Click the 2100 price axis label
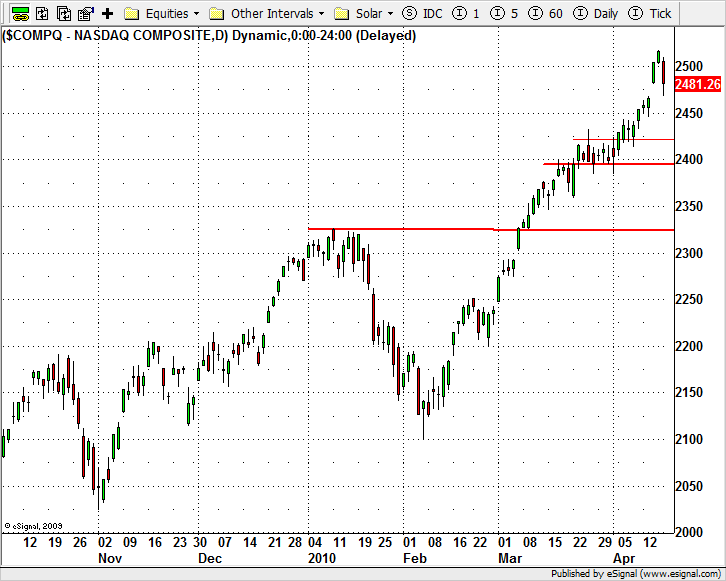 689,439
